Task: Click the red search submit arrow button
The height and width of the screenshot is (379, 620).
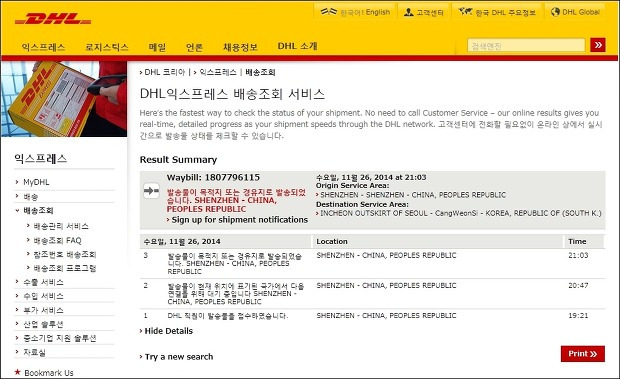Action: (x=598, y=45)
